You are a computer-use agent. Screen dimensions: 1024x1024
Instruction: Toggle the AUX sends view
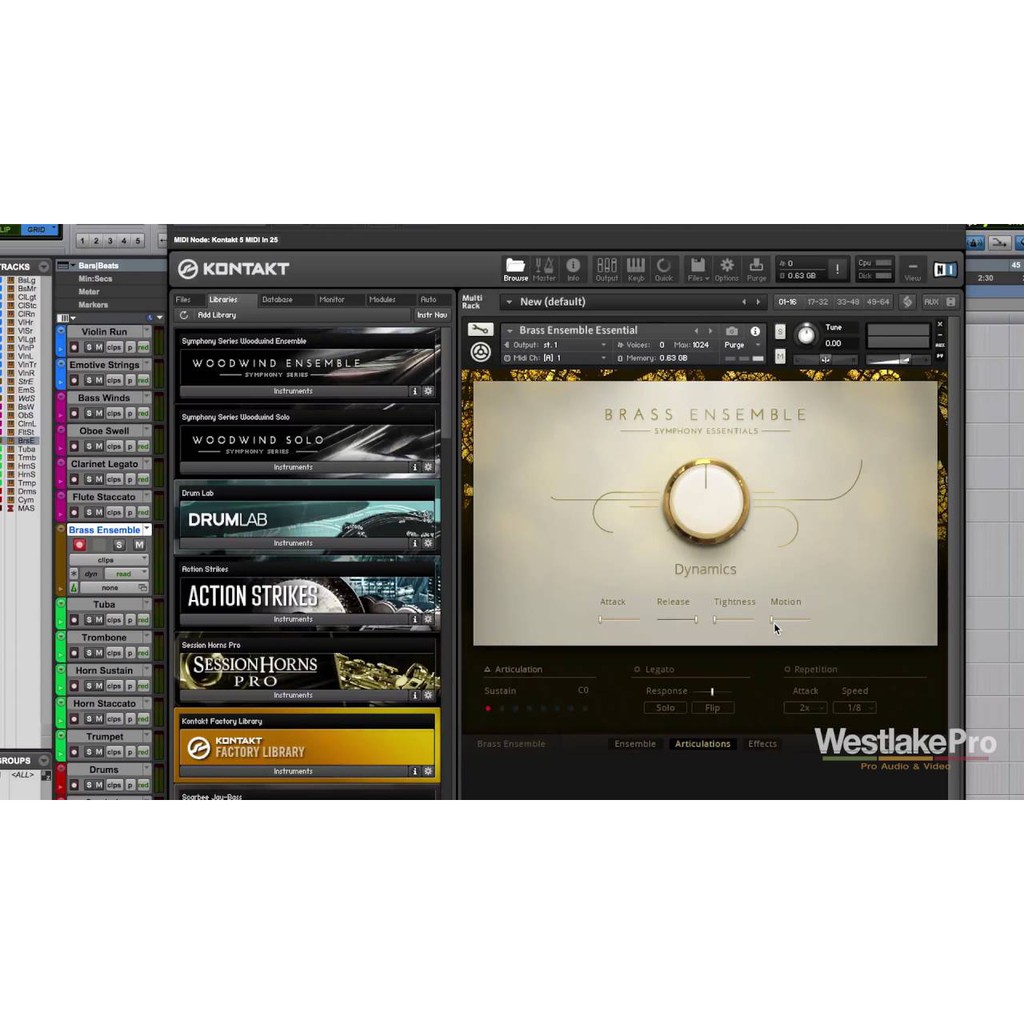click(x=931, y=302)
